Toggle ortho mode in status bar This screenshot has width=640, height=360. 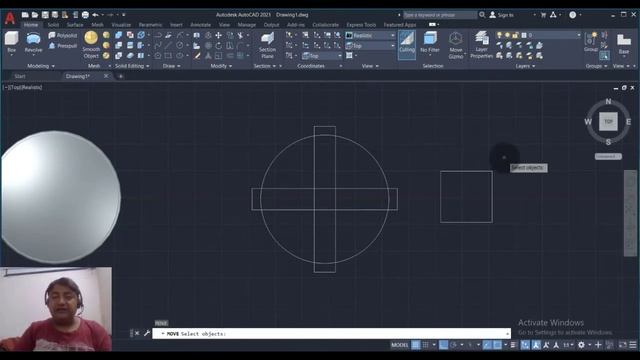pos(444,345)
